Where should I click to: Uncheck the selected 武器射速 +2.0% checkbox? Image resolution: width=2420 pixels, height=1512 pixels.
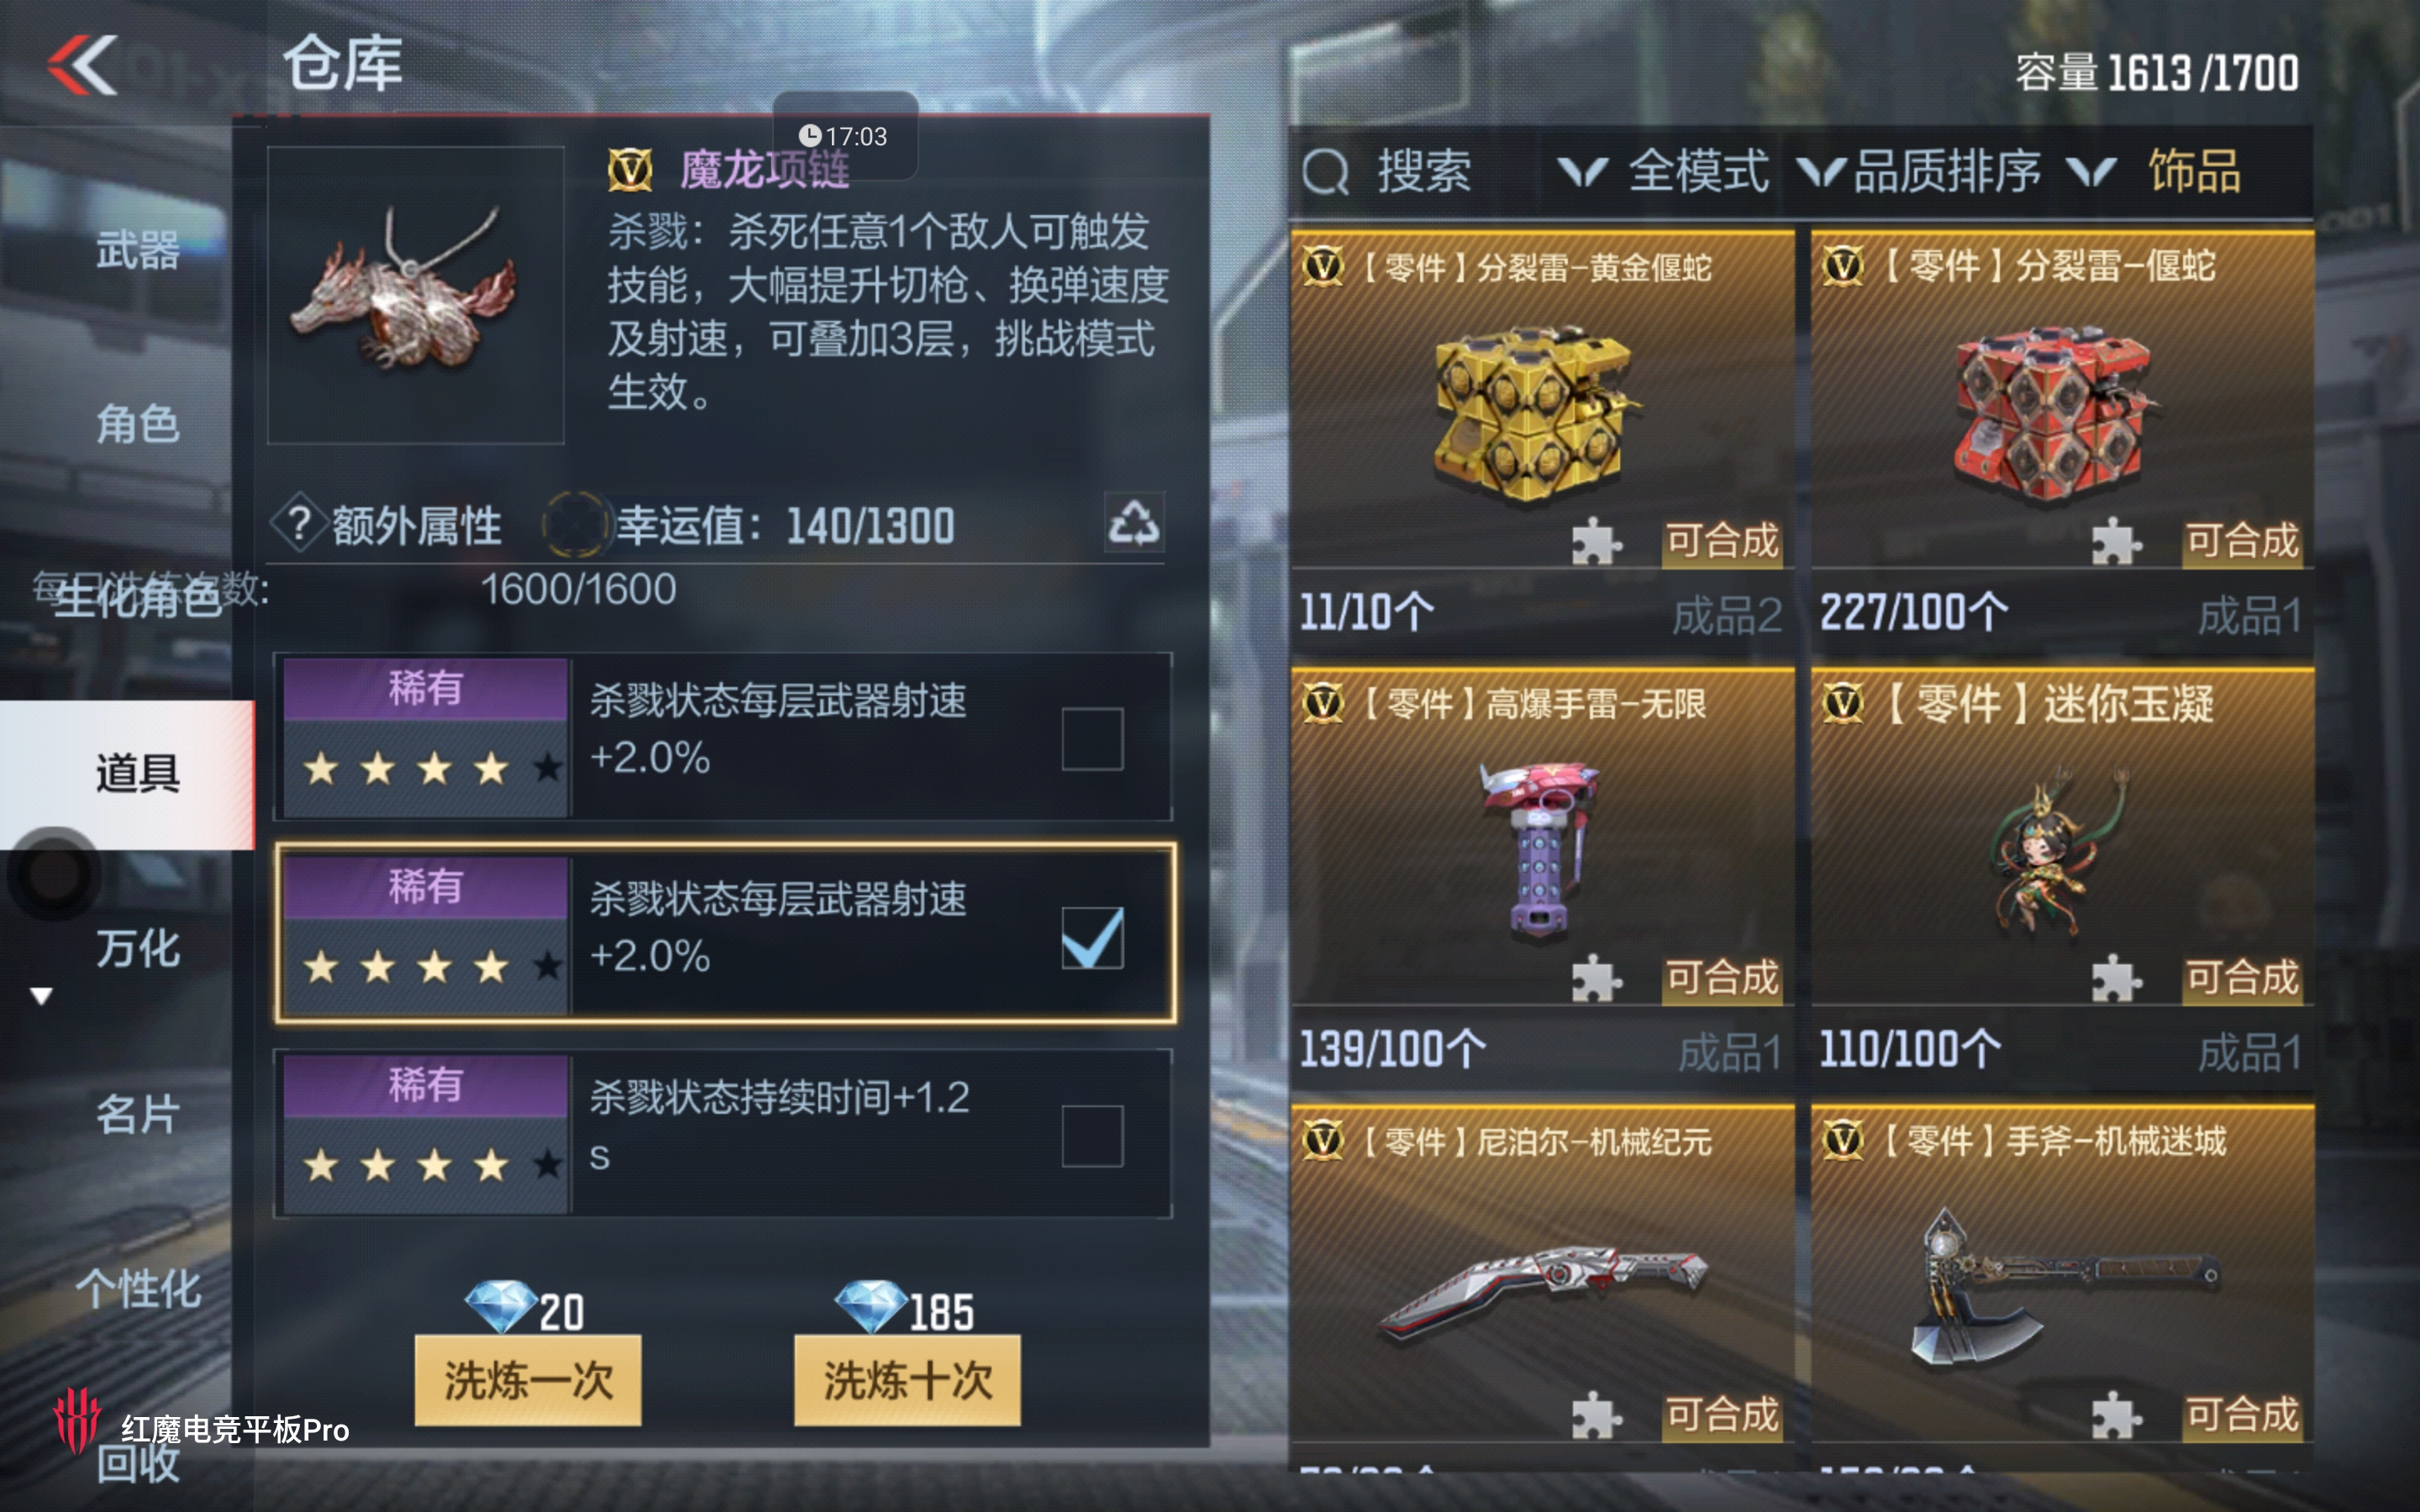[x=1092, y=938]
